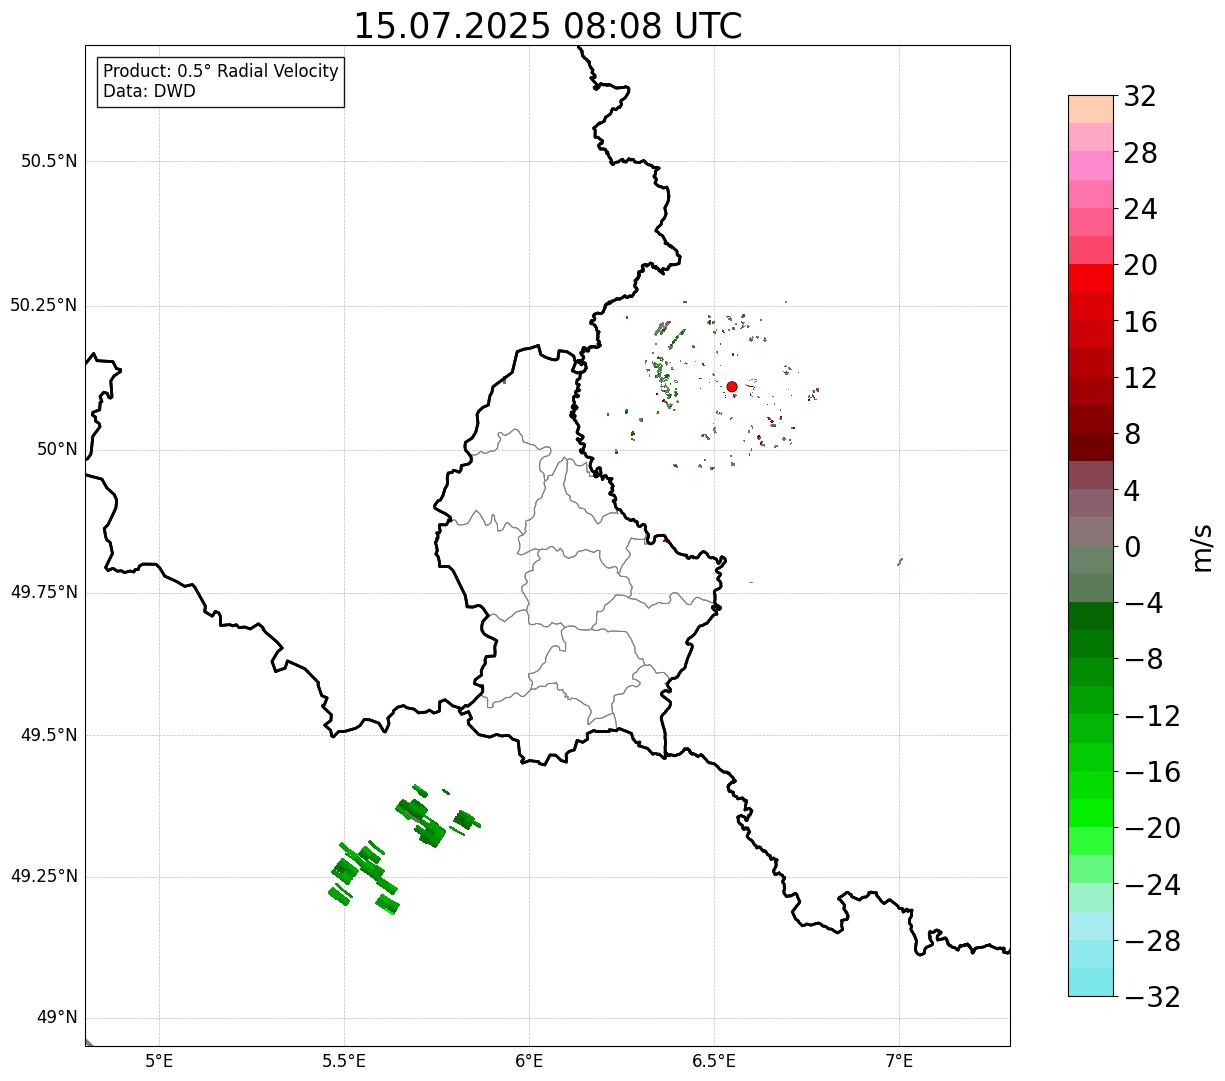Click the colorbar tick label −4
This screenshot has height=1081, width=1225.
point(1144,604)
